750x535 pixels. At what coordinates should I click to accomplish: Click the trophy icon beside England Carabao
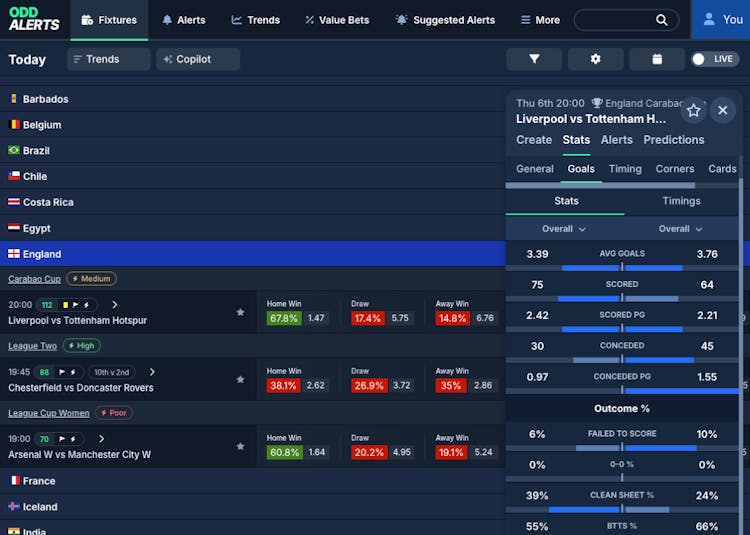(597, 103)
